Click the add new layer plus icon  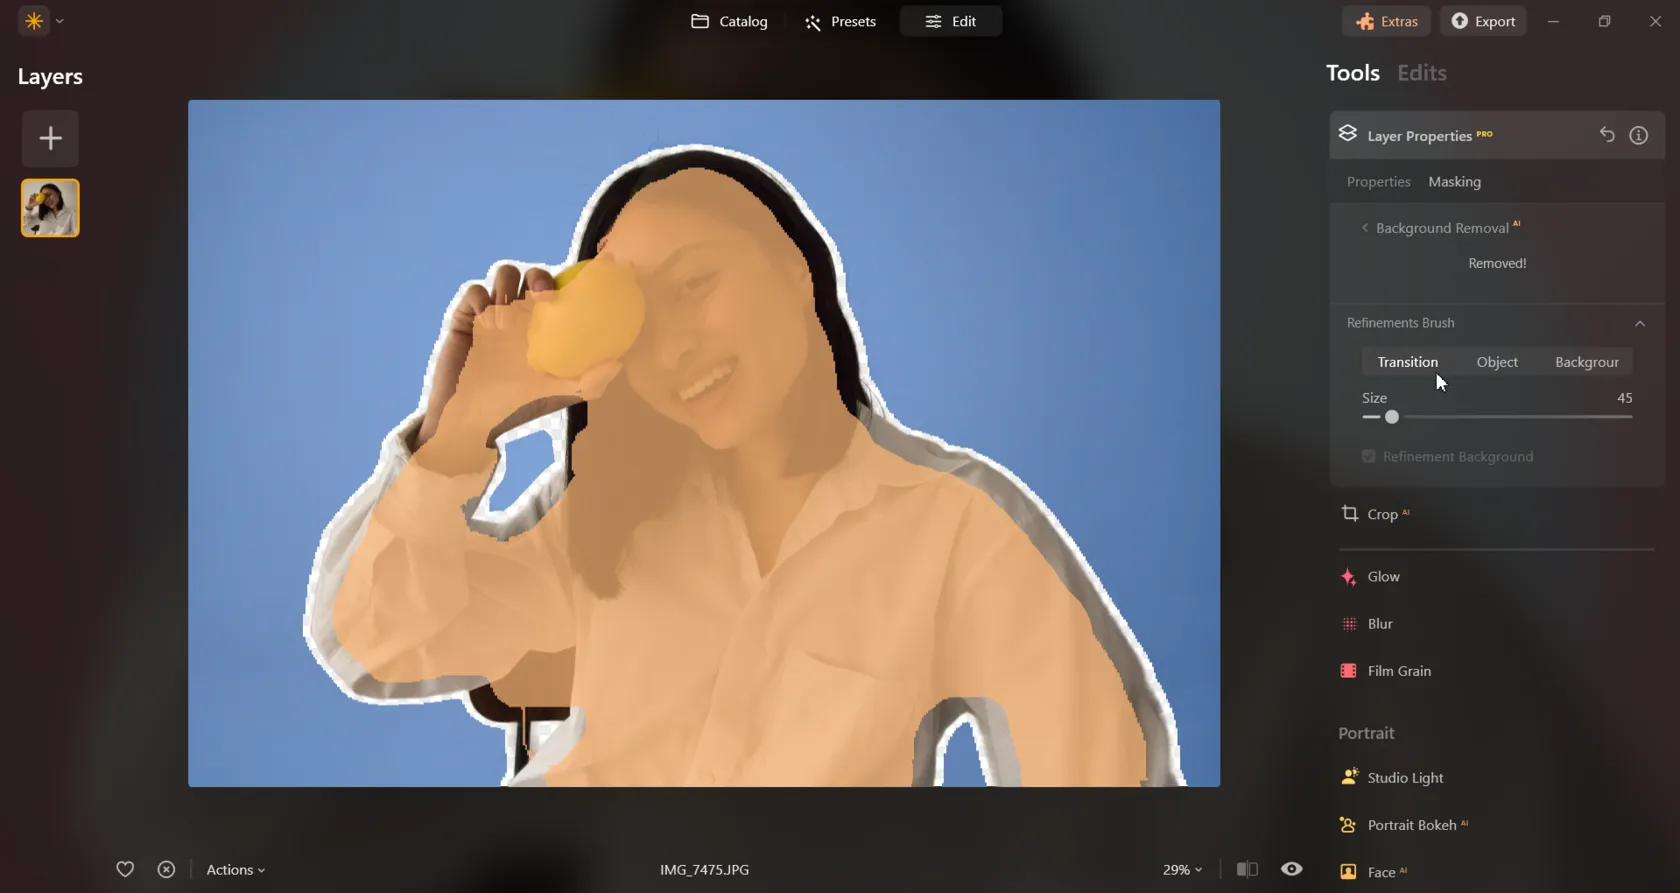click(50, 138)
